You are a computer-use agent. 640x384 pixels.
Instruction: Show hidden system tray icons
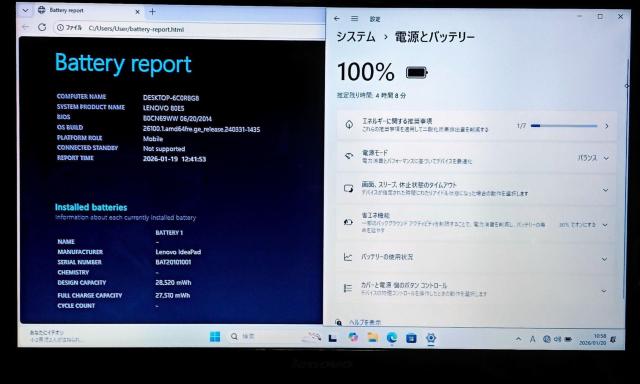click(x=518, y=339)
